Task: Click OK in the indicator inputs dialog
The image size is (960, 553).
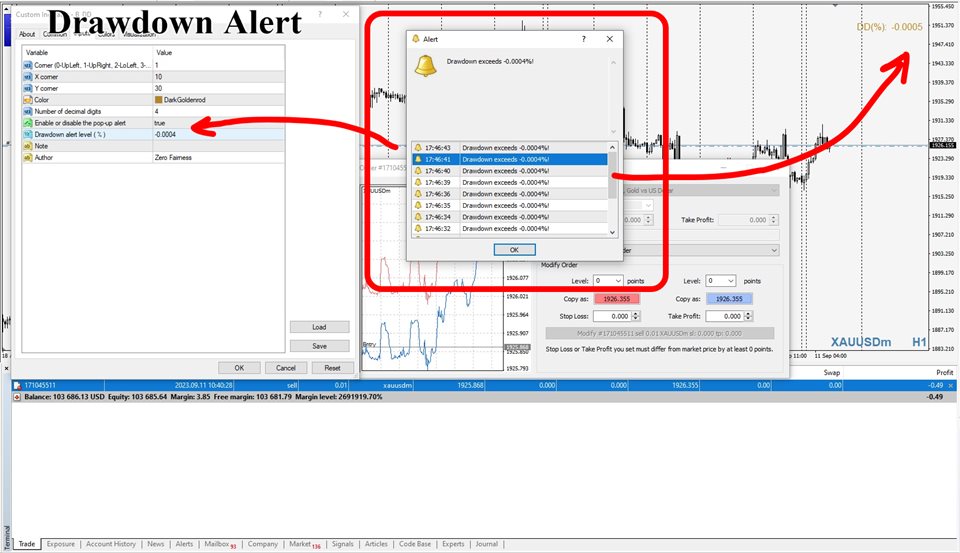Action: [239, 368]
